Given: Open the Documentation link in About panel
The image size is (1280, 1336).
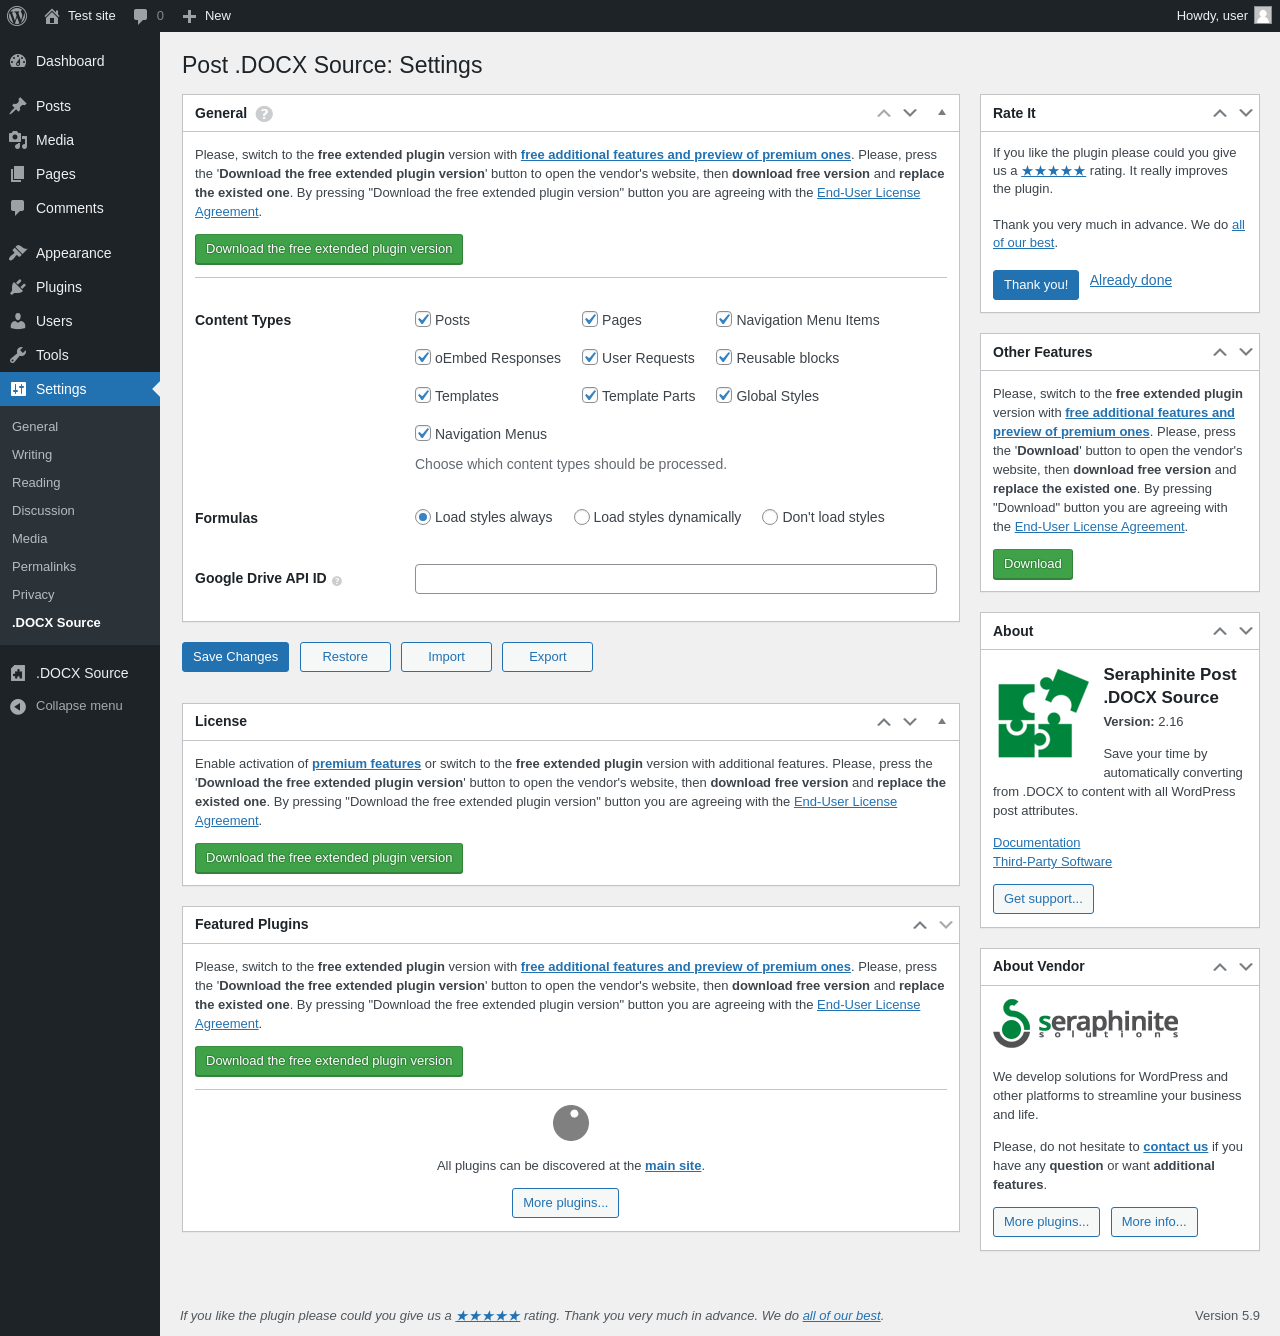Looking at the screenshot, I should coord(1036,843).
